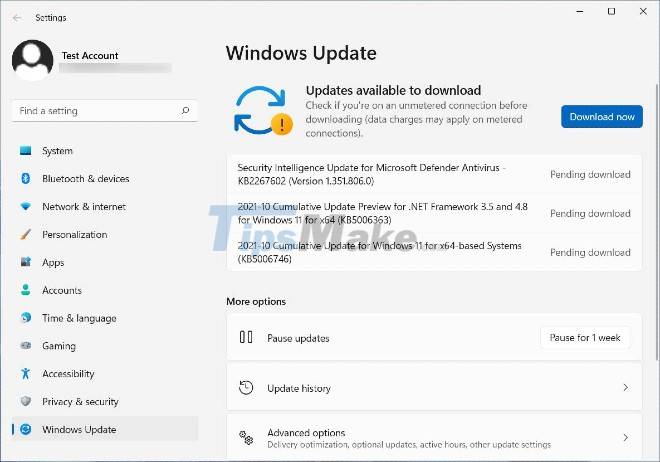Click the Personalization paintbrush icon
Screen dimensions: 660x462
(x=25, y=234)
